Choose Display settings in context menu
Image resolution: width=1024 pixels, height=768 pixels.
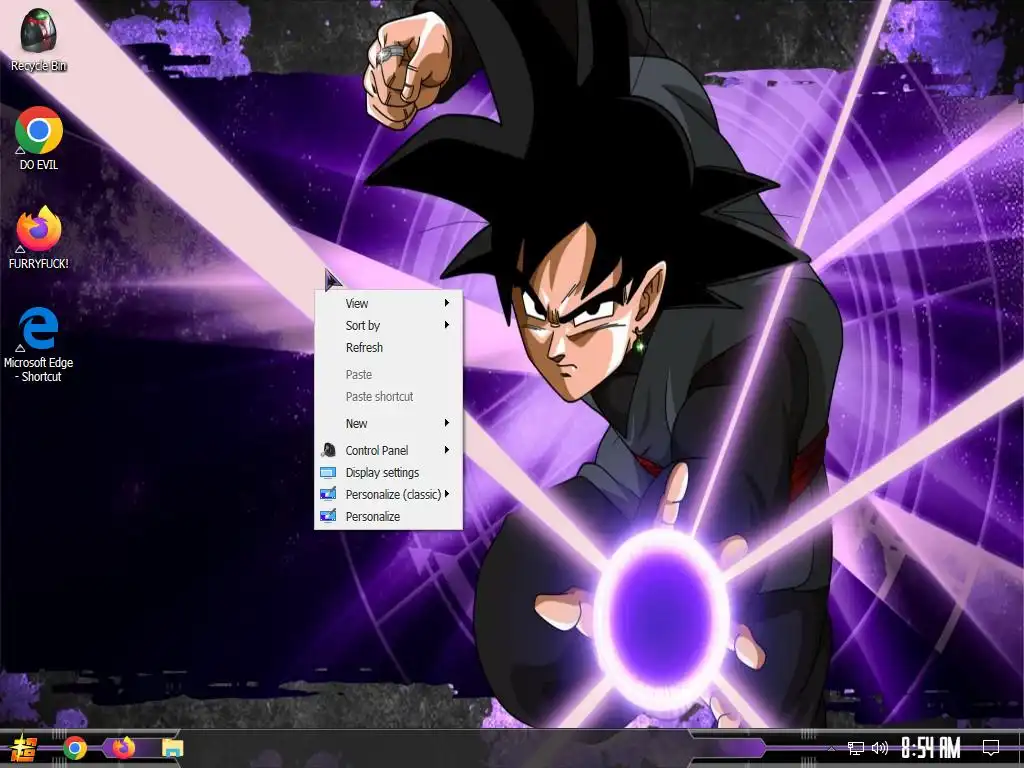point(389,472)
